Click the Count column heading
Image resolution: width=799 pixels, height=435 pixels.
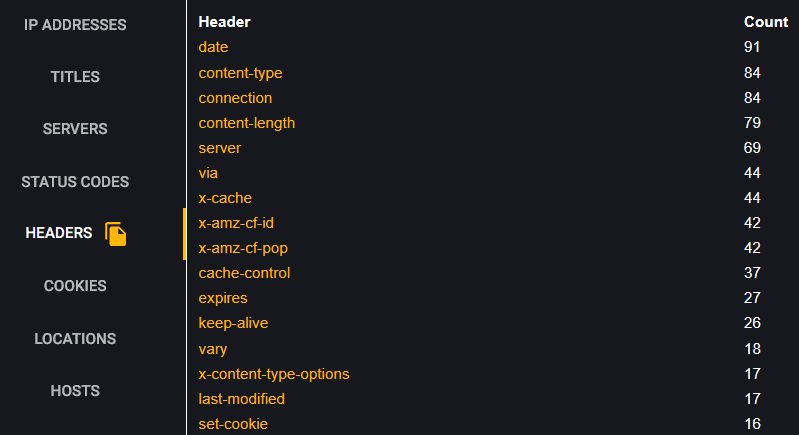click(x=765, y=22)
